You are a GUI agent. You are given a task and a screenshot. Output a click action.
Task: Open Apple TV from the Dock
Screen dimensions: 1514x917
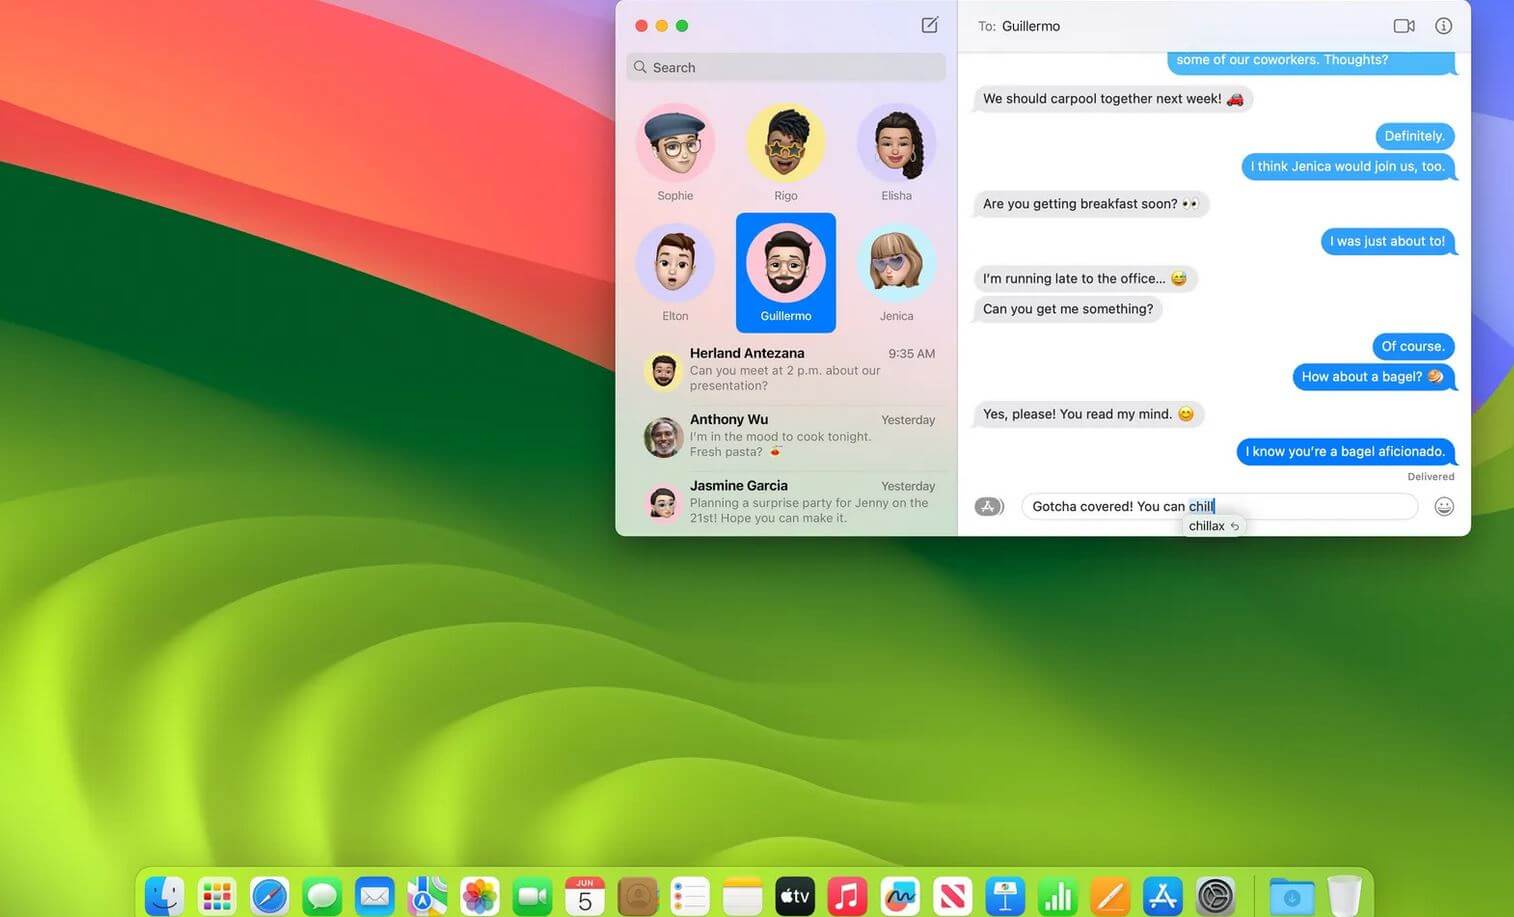click(795, 896)
